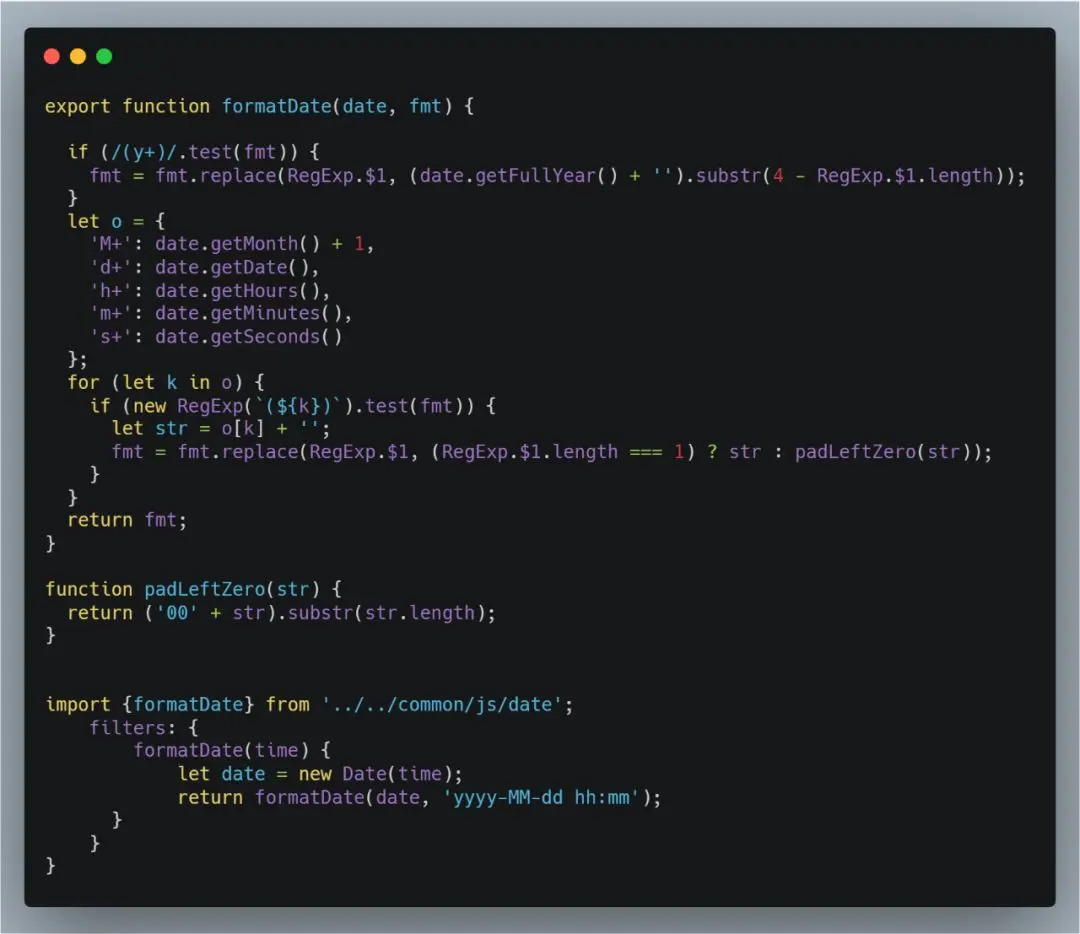Click the red close dot in window header
The width and height of the screenshot is (1080, 934).
(x=52, y=56)
